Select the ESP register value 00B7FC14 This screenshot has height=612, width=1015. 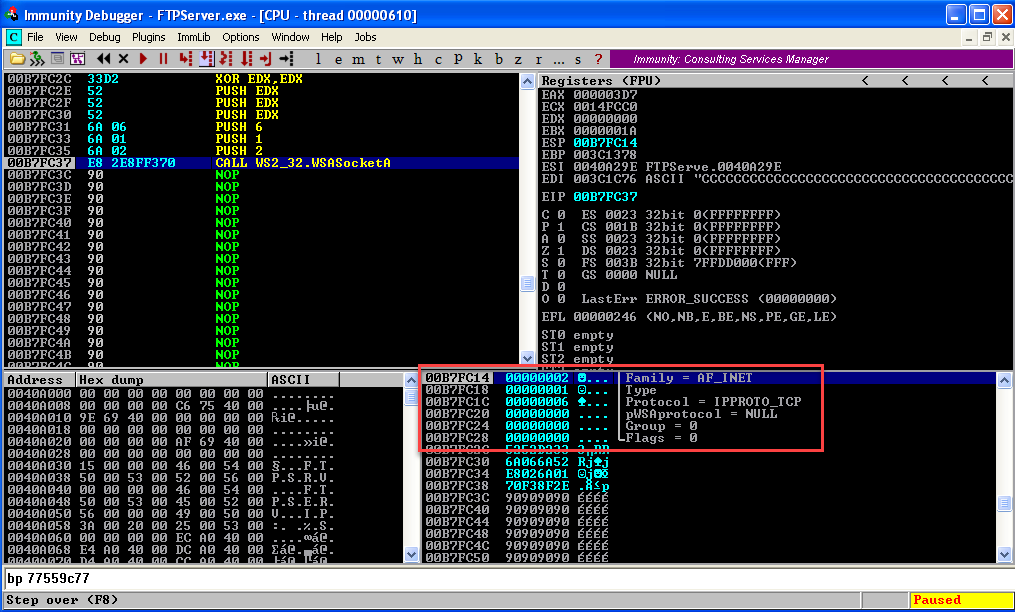tap(605, 142)
